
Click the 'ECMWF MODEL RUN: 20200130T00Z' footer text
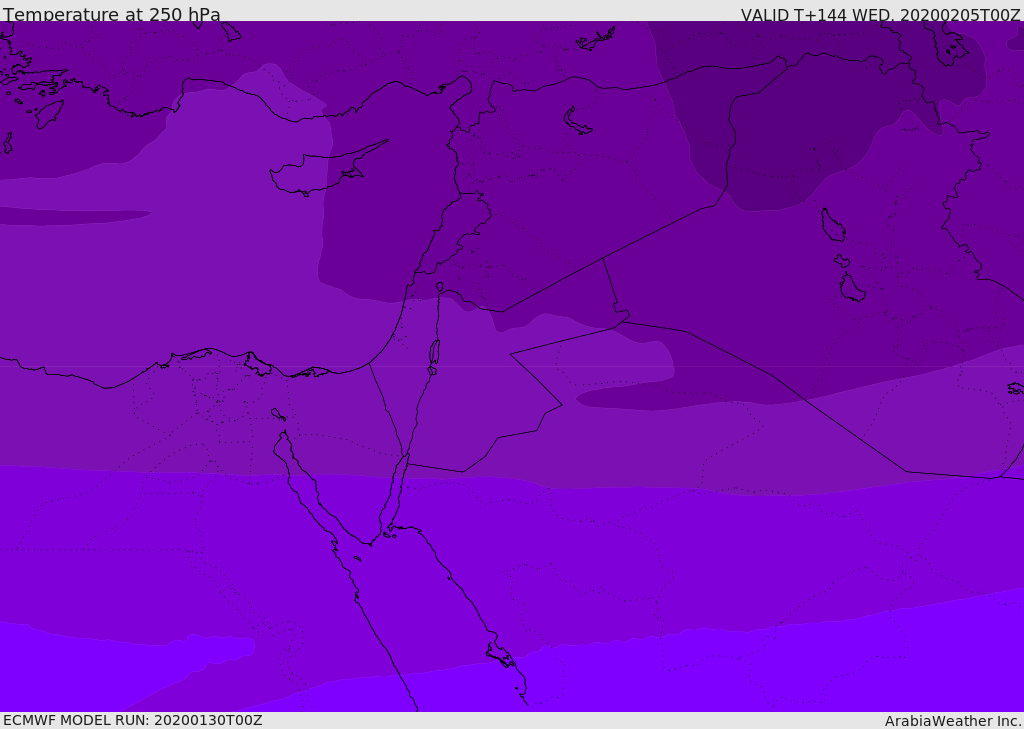pyautogui.click(x=133, y=720)
